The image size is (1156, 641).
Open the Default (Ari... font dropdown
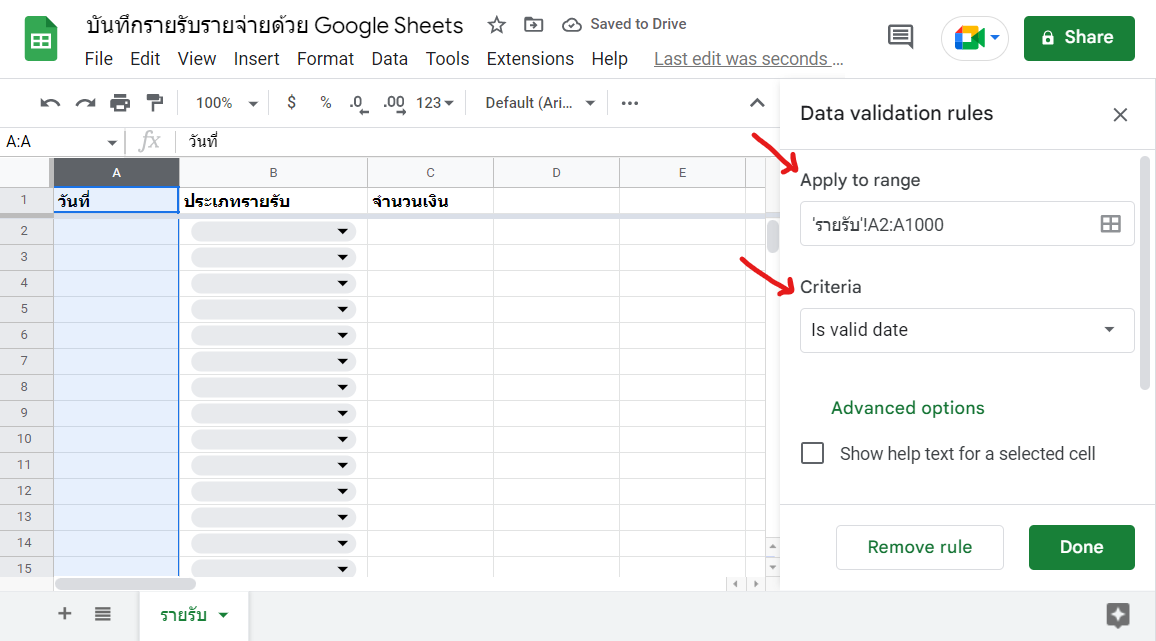pyautogui.click(x=540, y=103)
